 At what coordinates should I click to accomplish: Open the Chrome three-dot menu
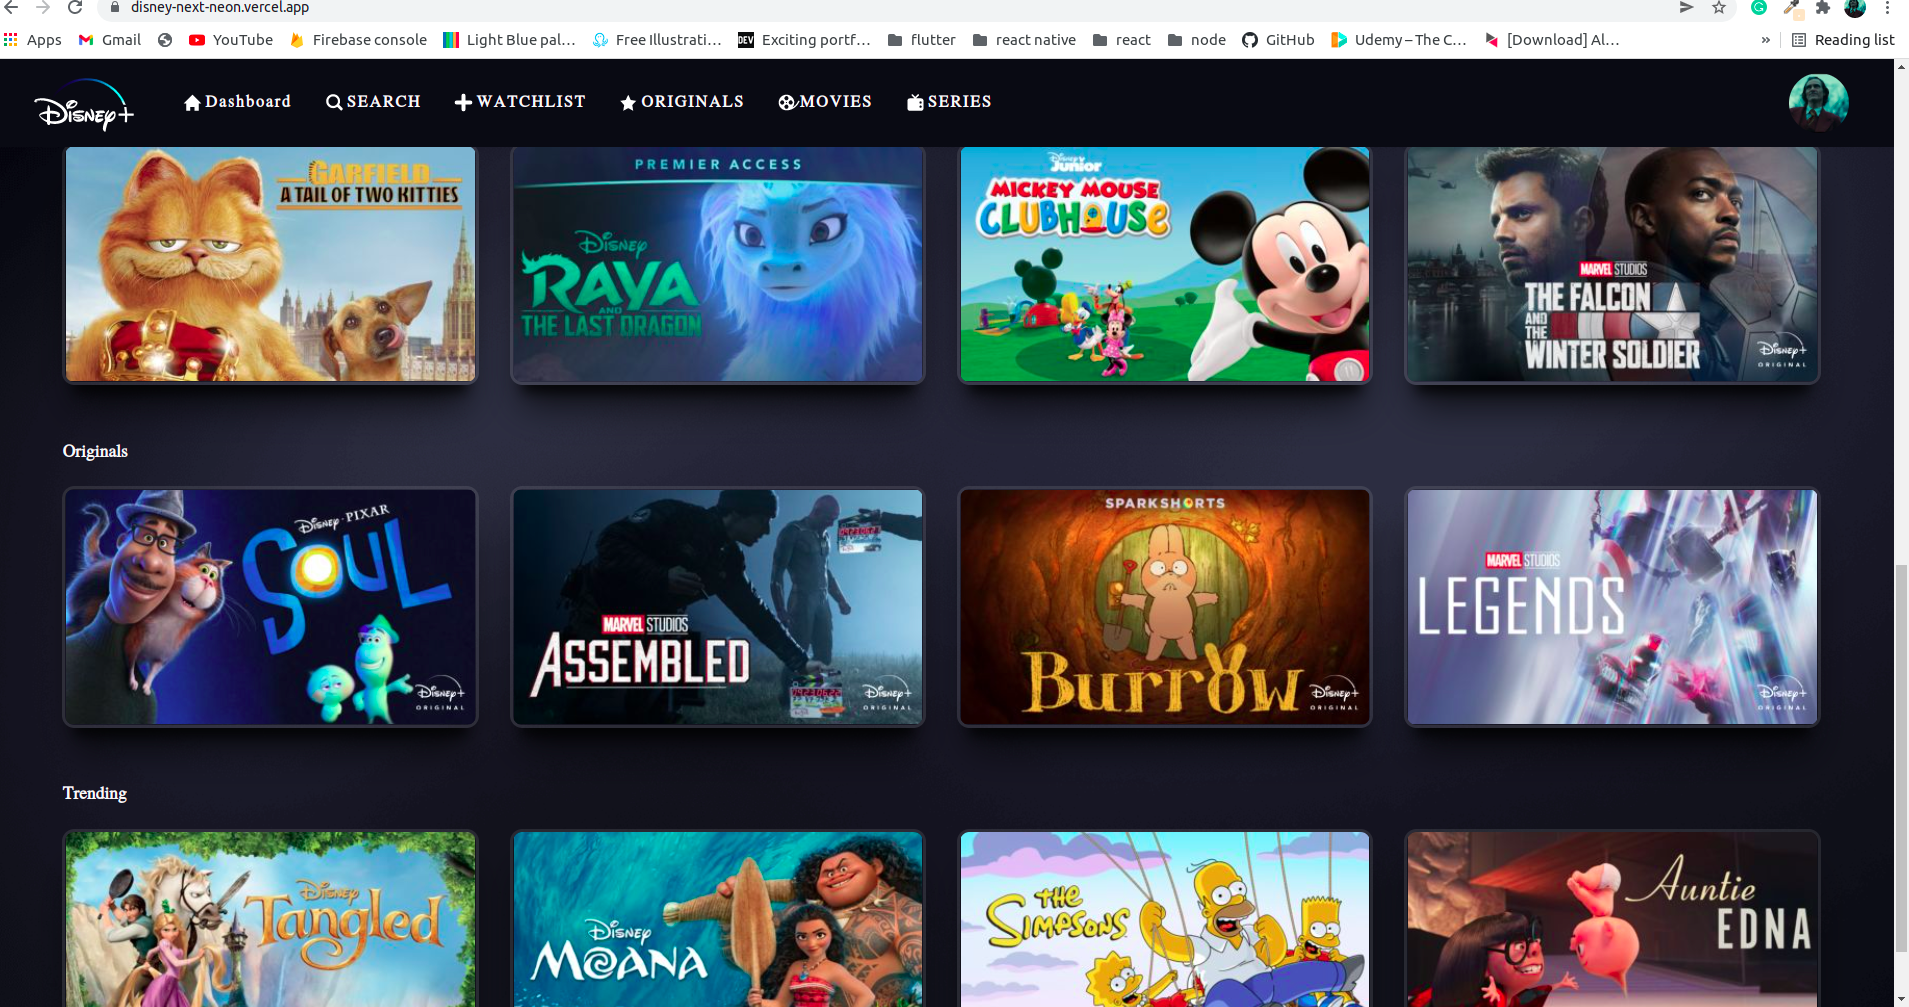point(1887,7)
